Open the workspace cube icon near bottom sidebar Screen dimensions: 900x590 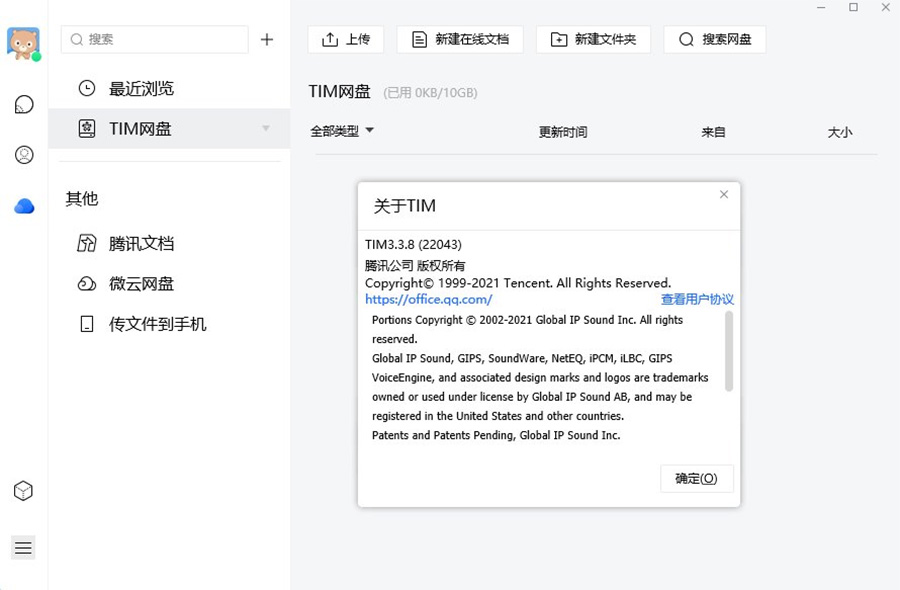tap(23, 491)
